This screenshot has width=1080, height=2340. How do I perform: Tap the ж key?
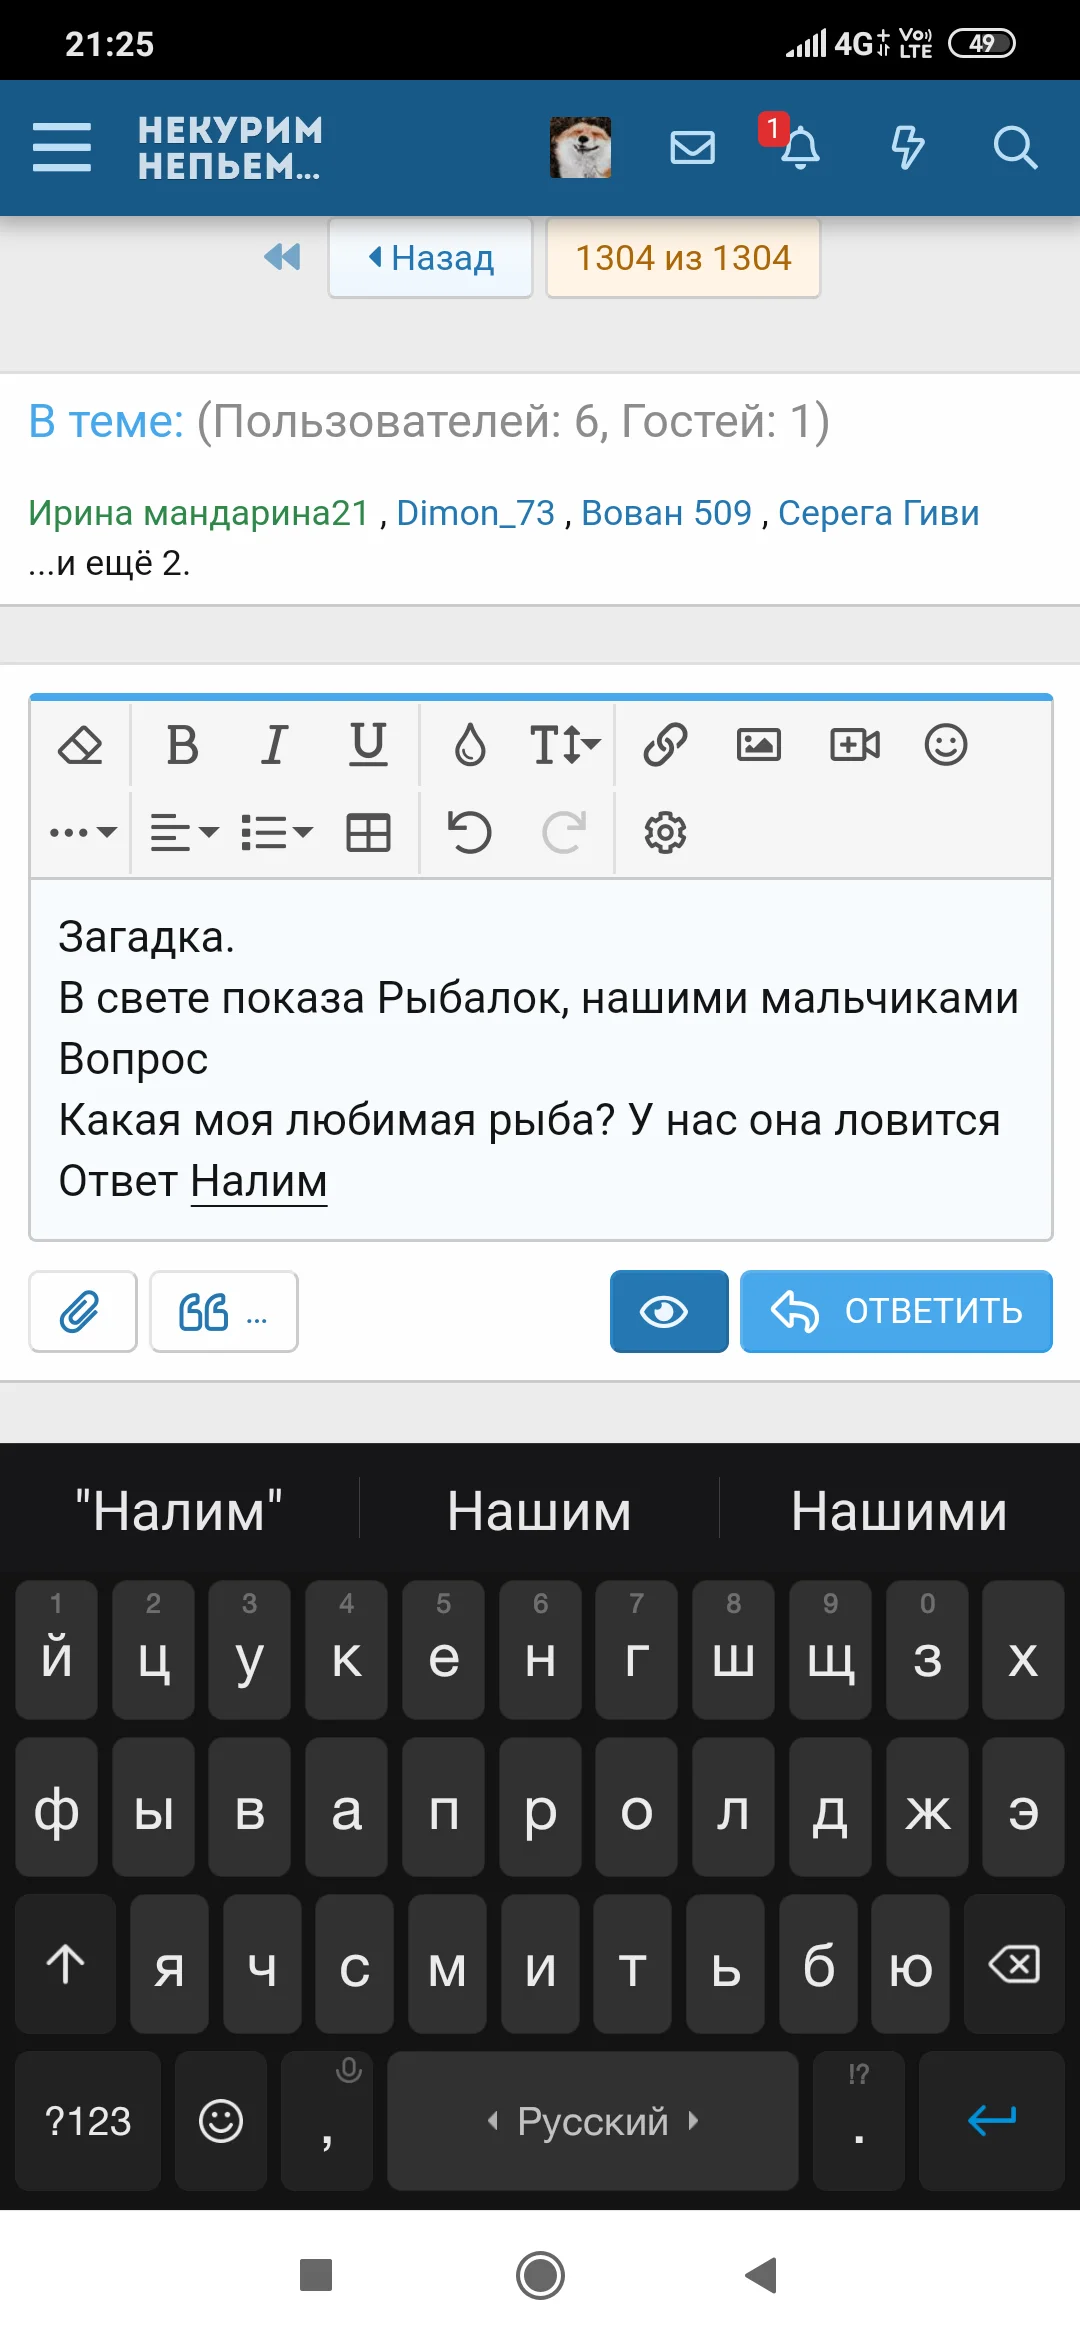(927, 1807)
